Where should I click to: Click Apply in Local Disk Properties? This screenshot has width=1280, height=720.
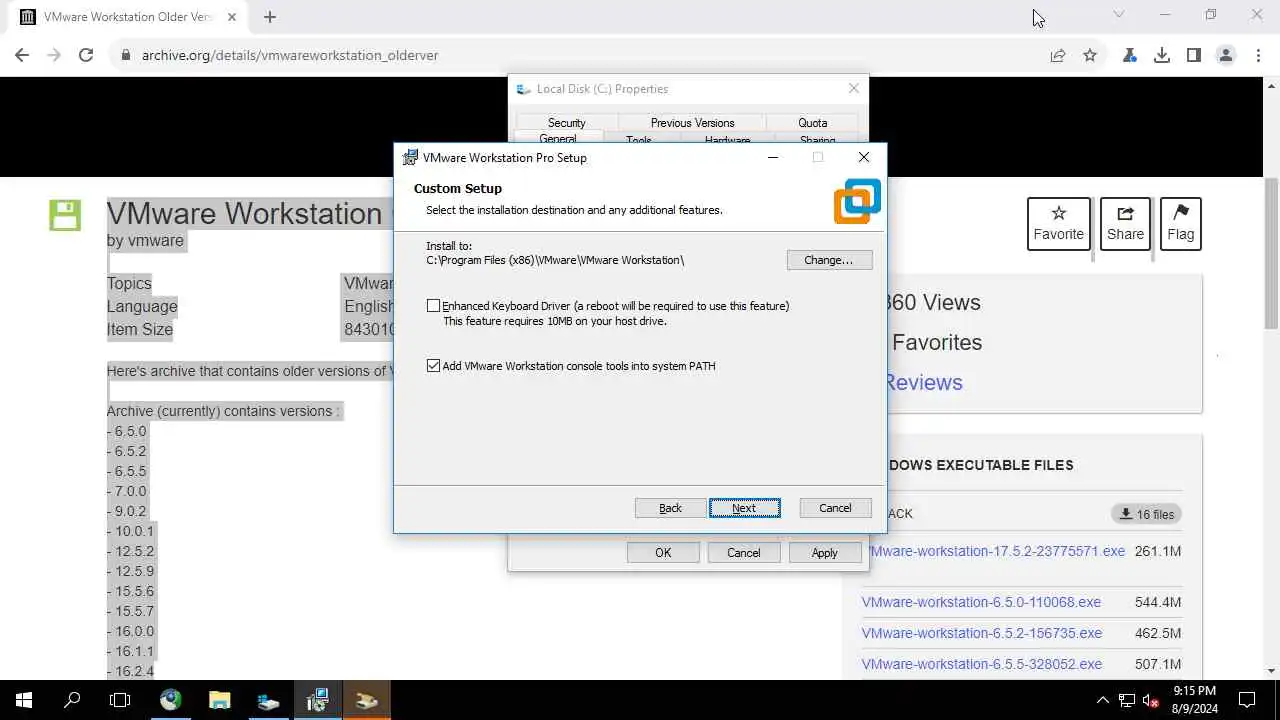[825, 552]
